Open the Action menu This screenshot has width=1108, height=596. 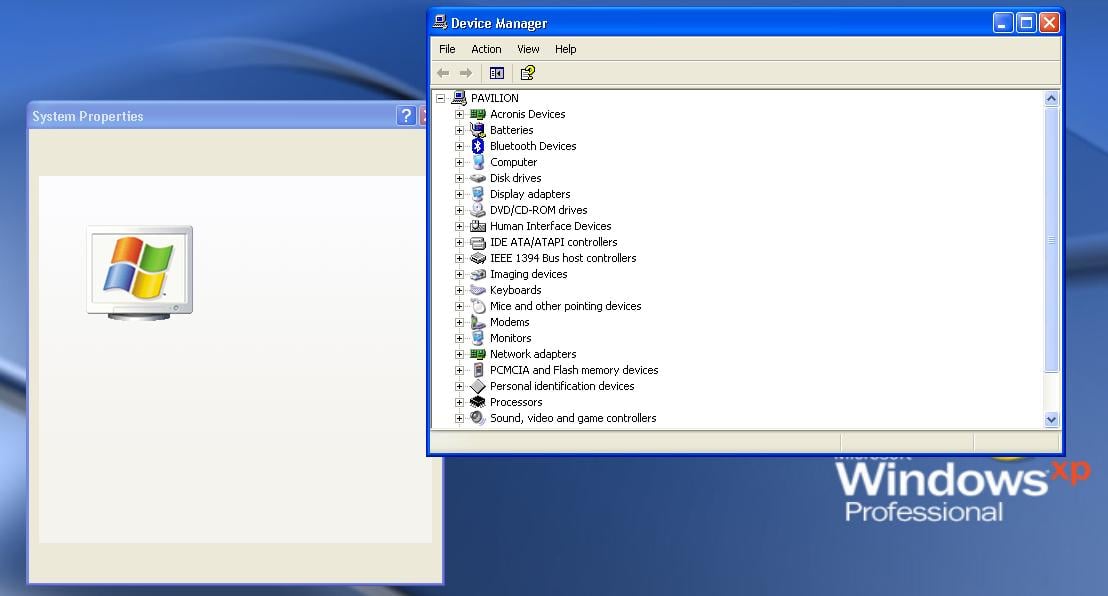click(486, 49)
